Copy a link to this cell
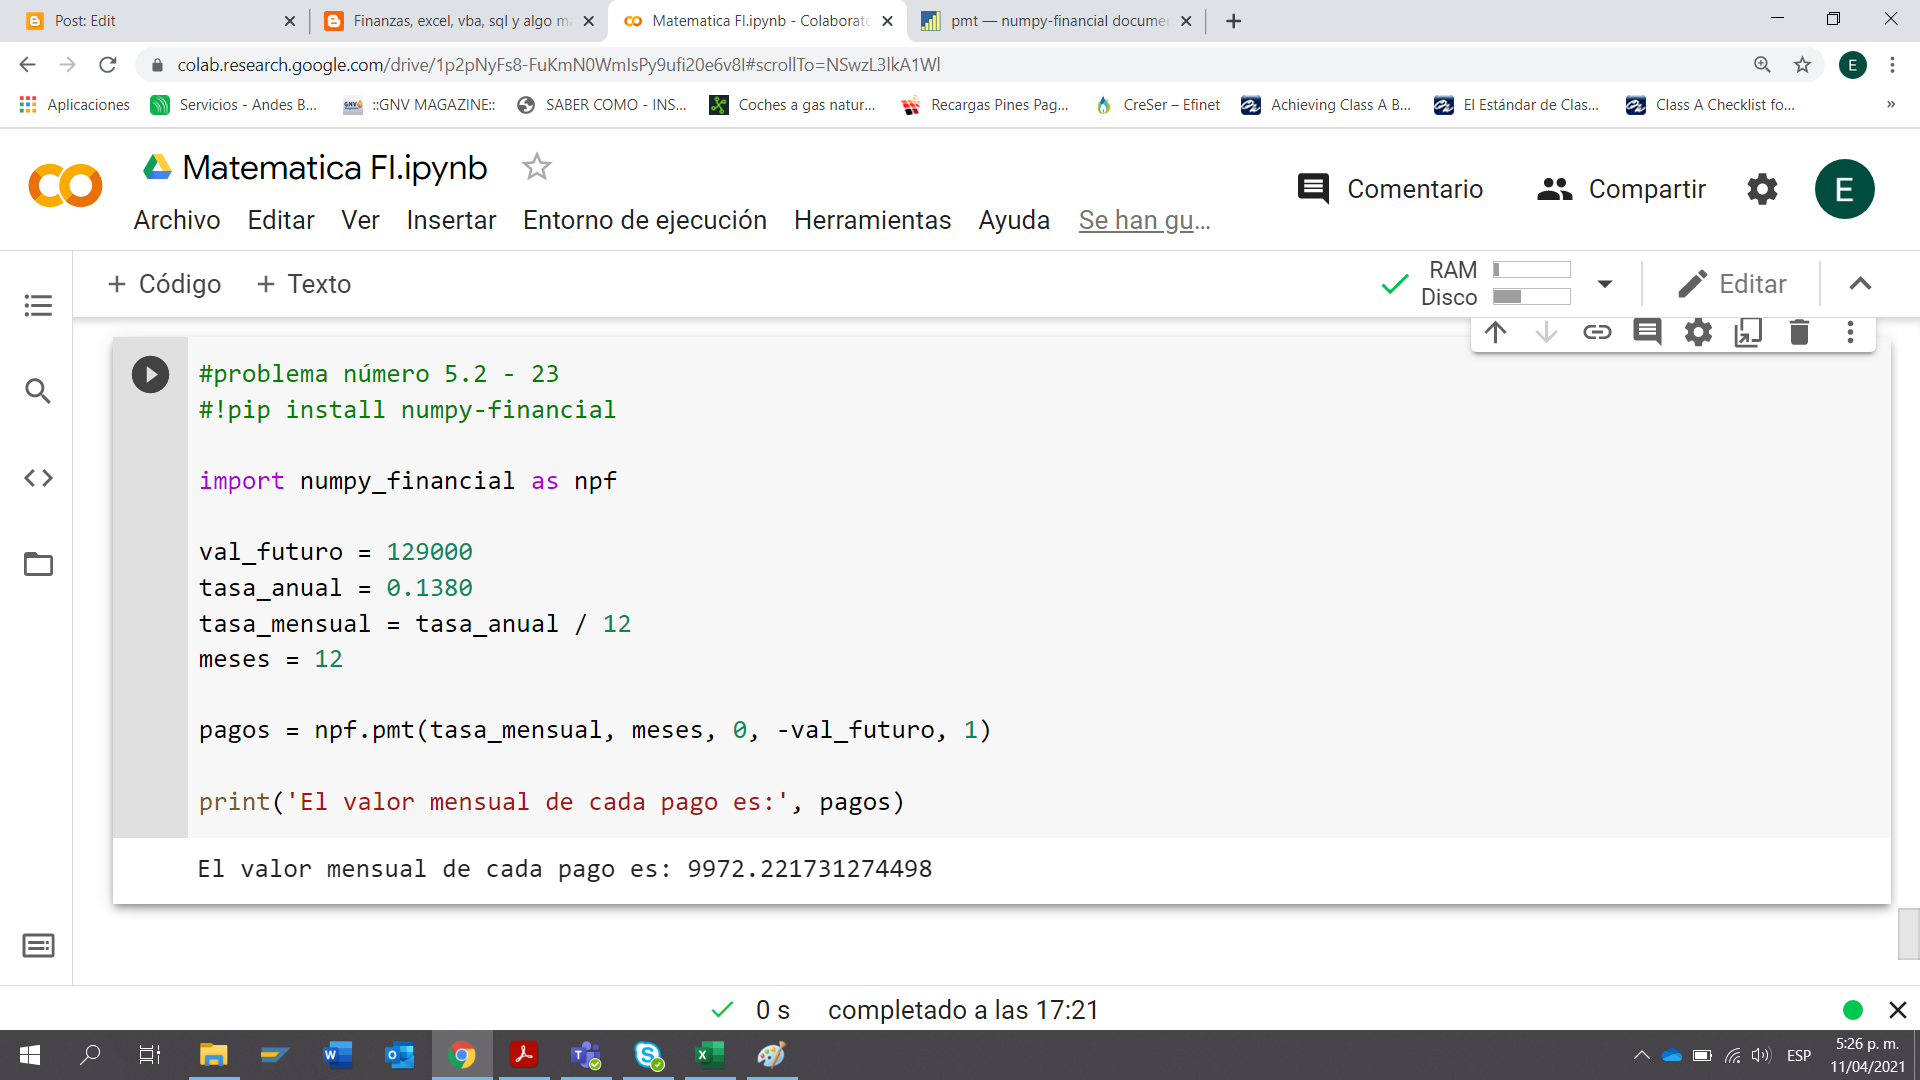Viewport: 1920px width, 1080px height. [x=1597, y=332]
